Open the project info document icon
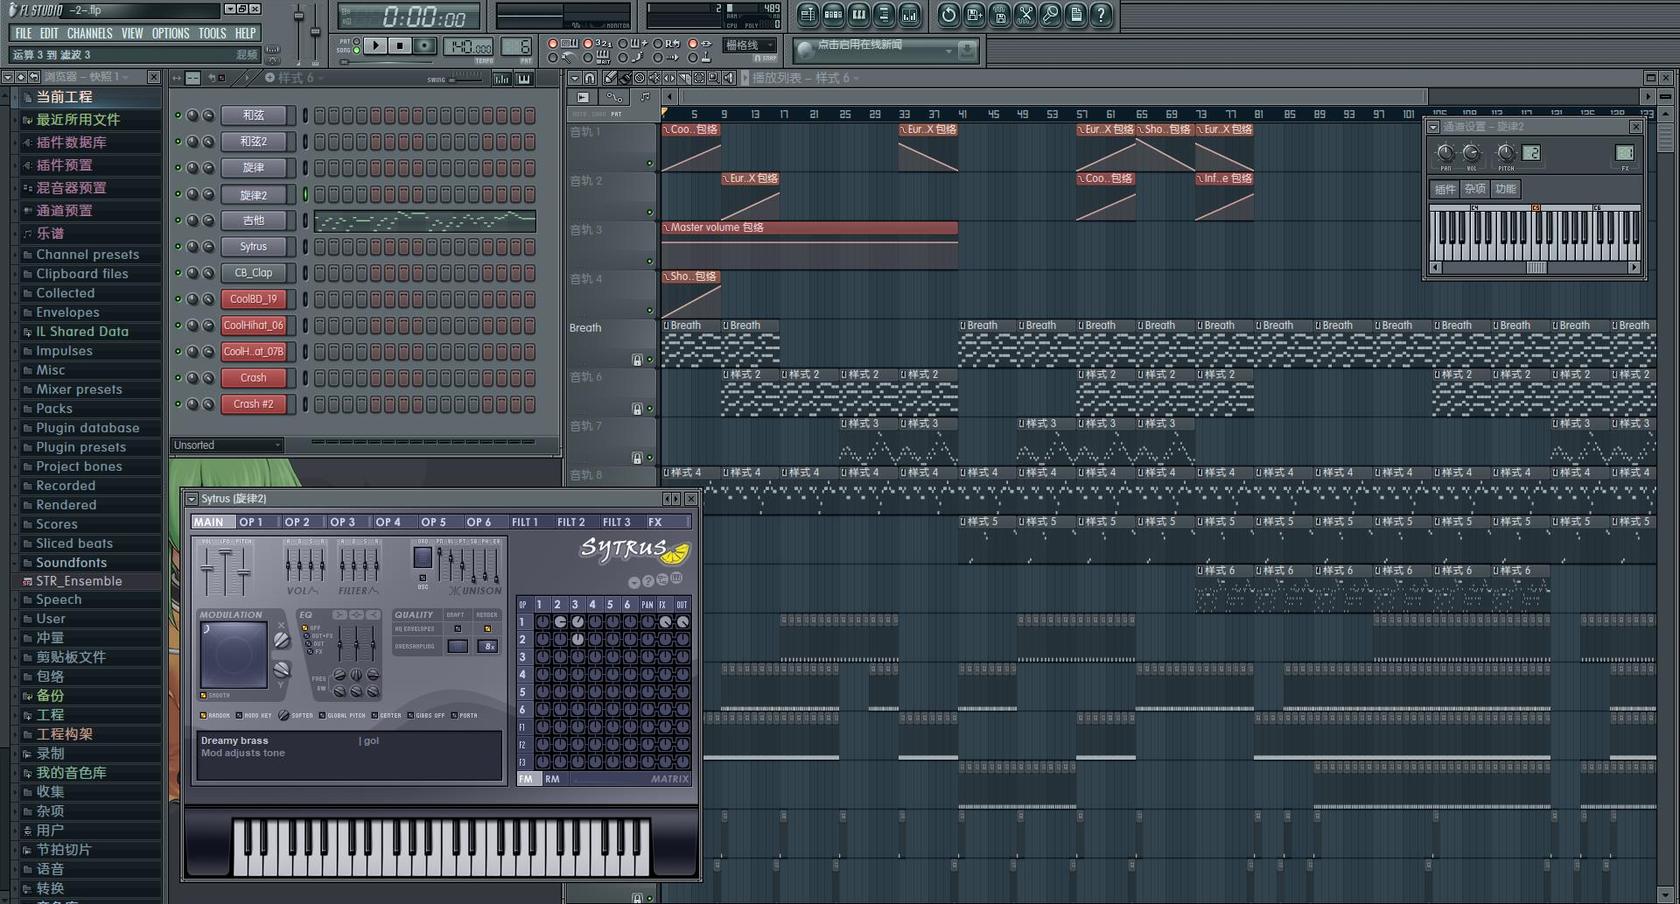 [1076, 14]
